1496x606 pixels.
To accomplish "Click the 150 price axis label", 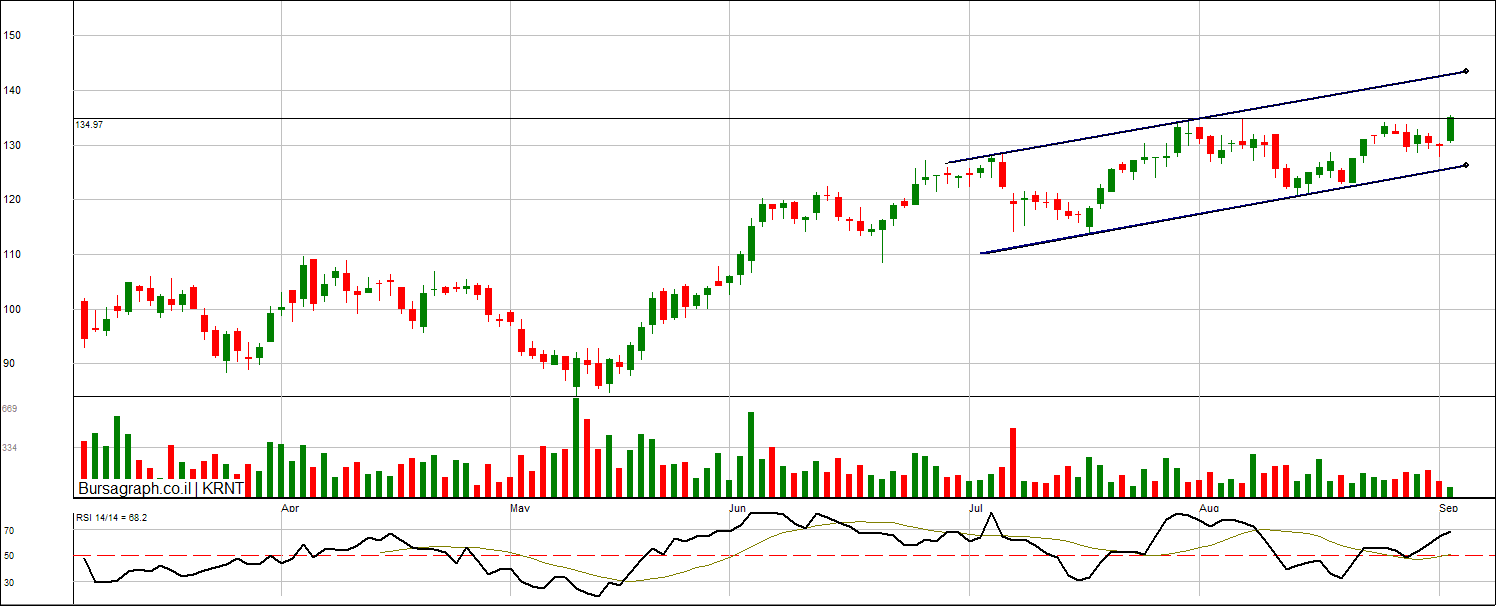I will click(12, 36).
